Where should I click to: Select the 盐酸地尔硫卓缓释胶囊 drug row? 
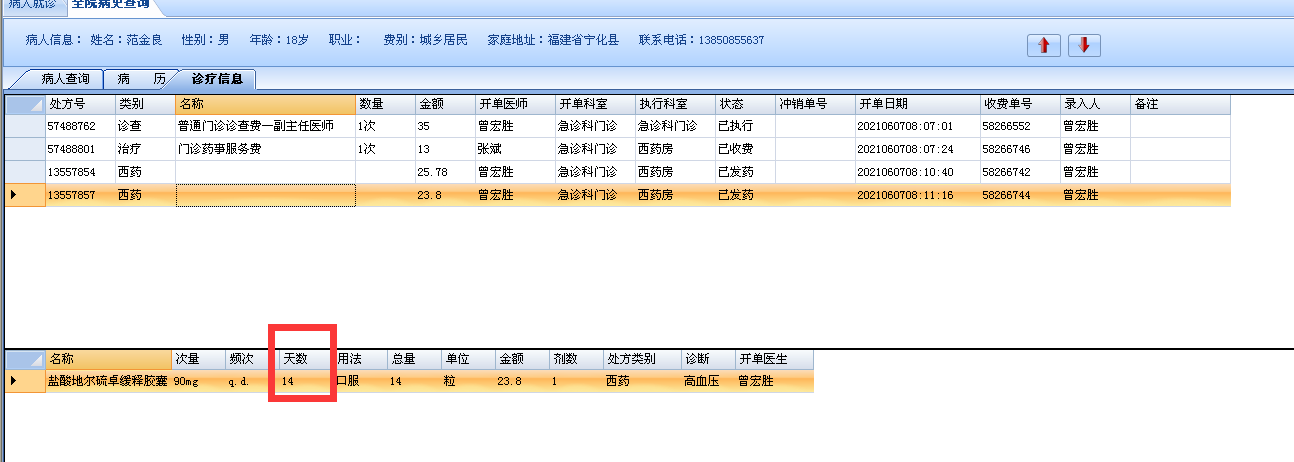[x=409, y=381]
